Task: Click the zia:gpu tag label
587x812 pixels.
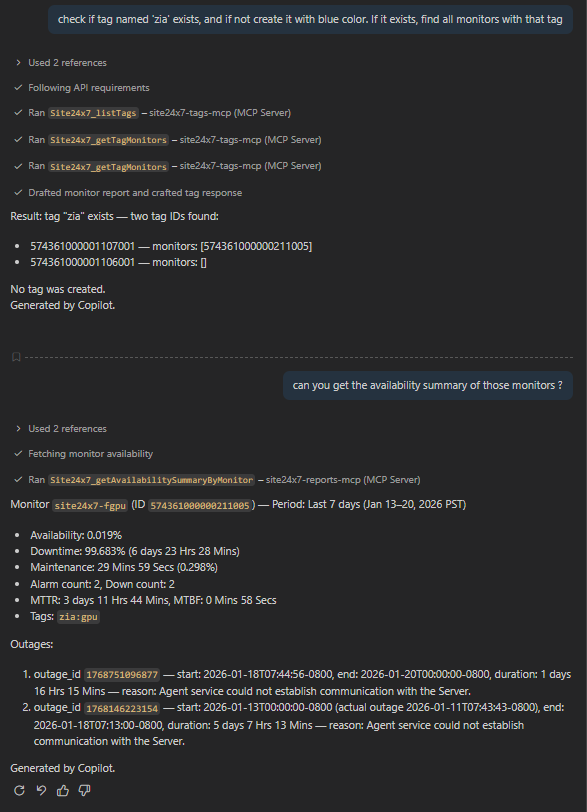Action: point(78,617)
